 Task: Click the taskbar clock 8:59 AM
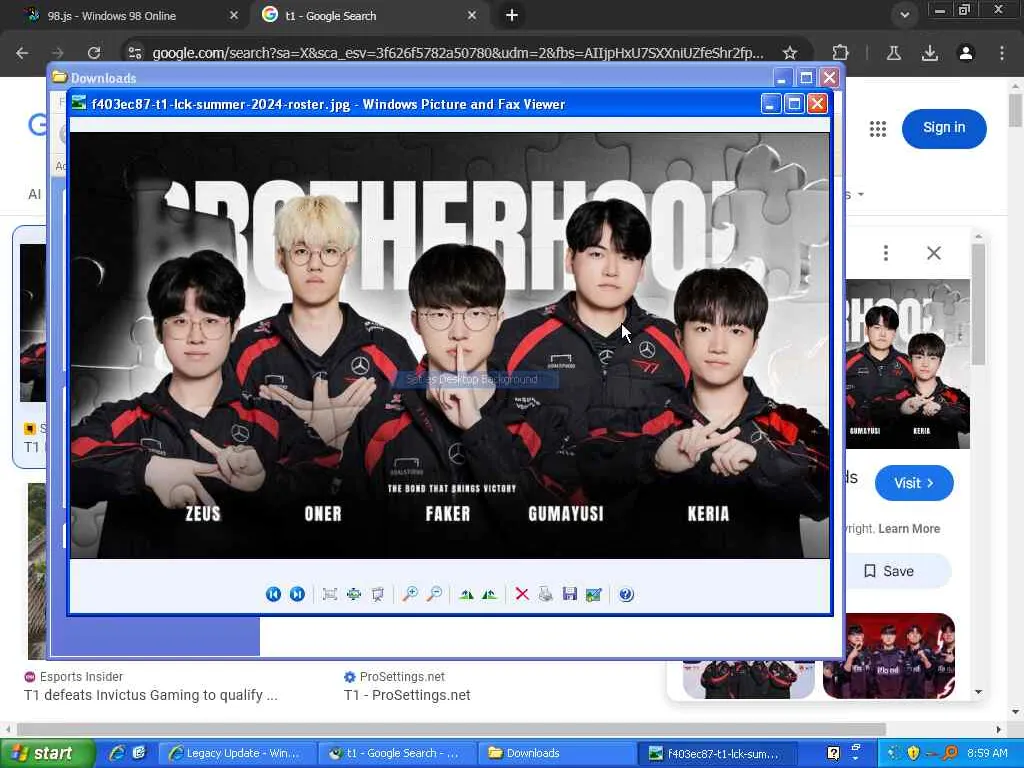coord(987,753)
